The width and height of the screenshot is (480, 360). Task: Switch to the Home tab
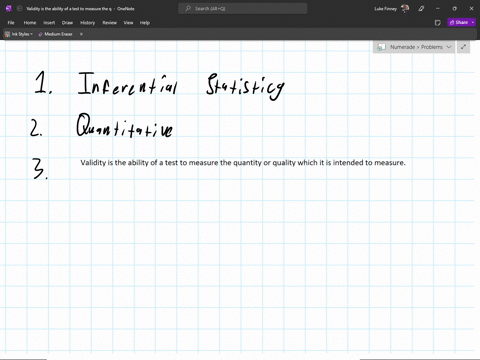pyautogui.click(x=30, y=23)
